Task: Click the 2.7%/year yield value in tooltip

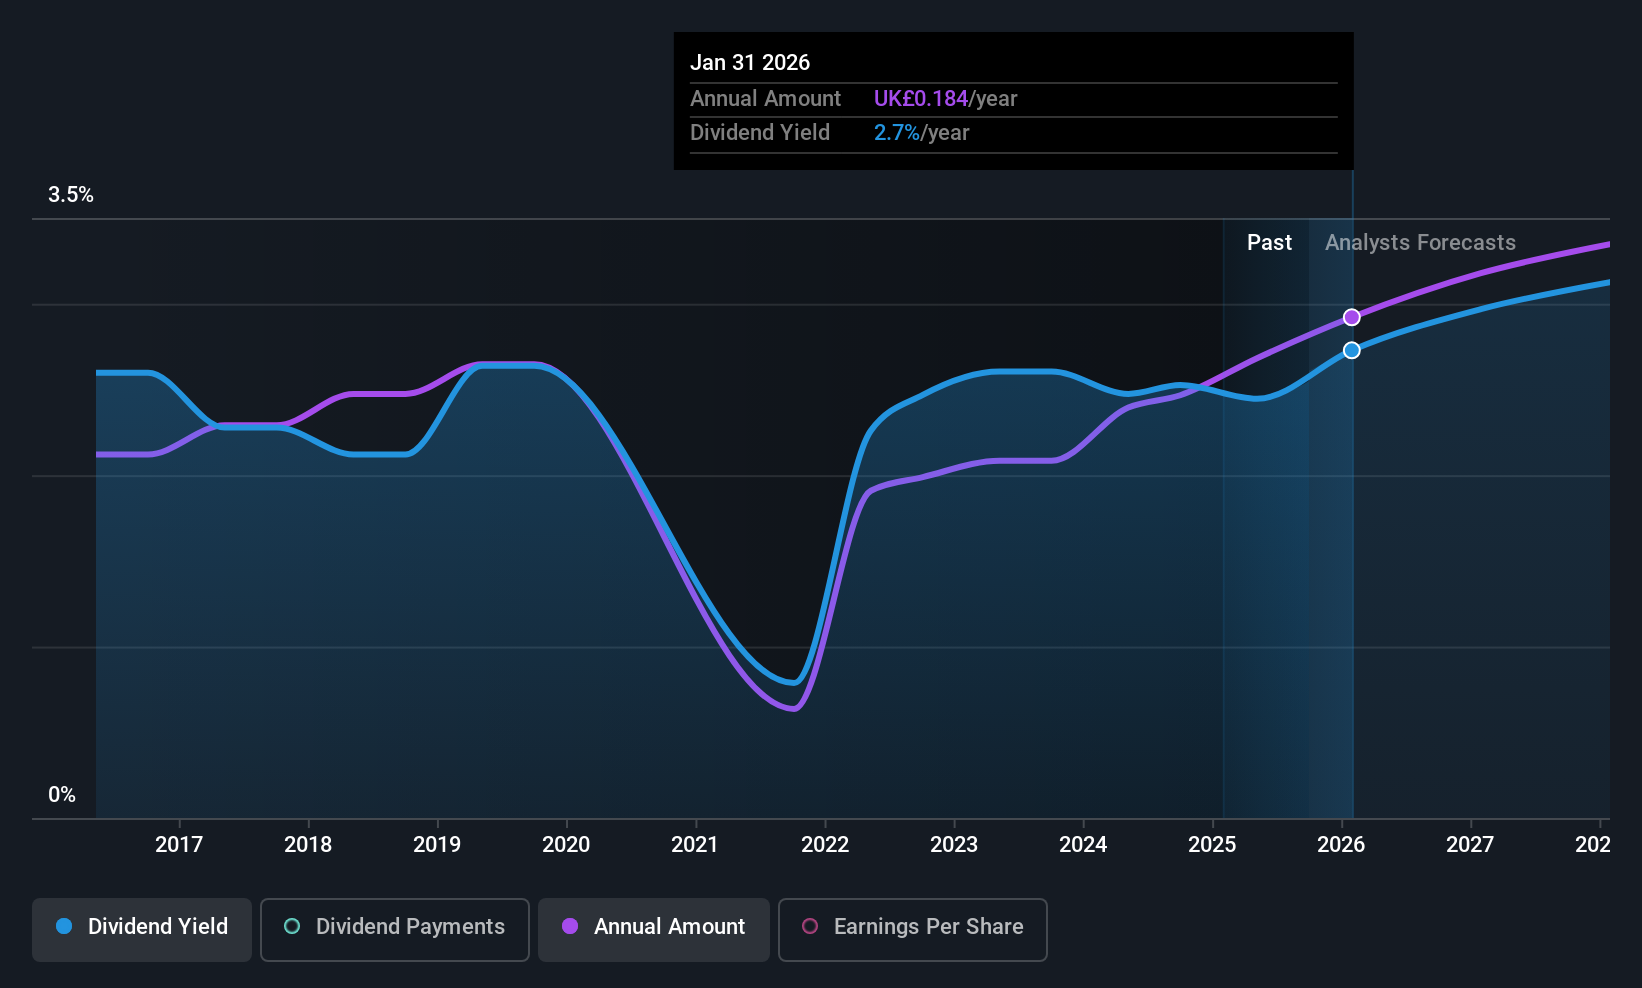Action: point(921,133)
